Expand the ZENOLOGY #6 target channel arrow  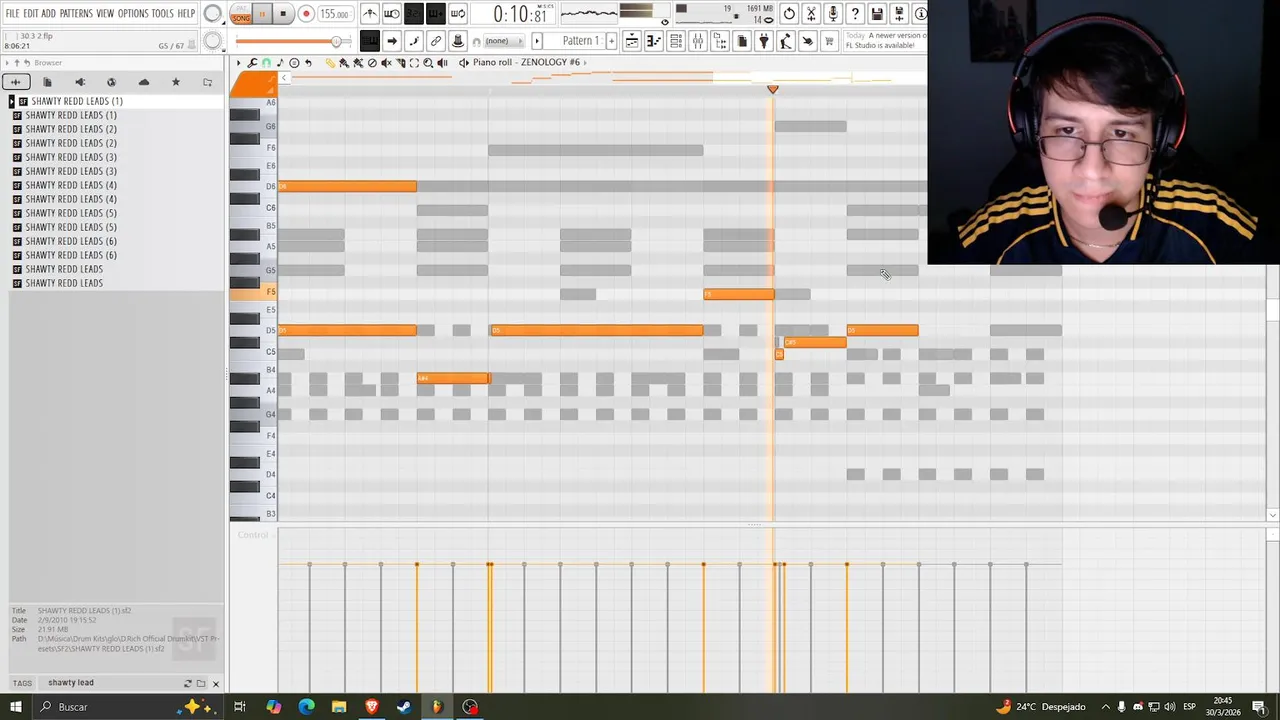click(x=584, y=62)
